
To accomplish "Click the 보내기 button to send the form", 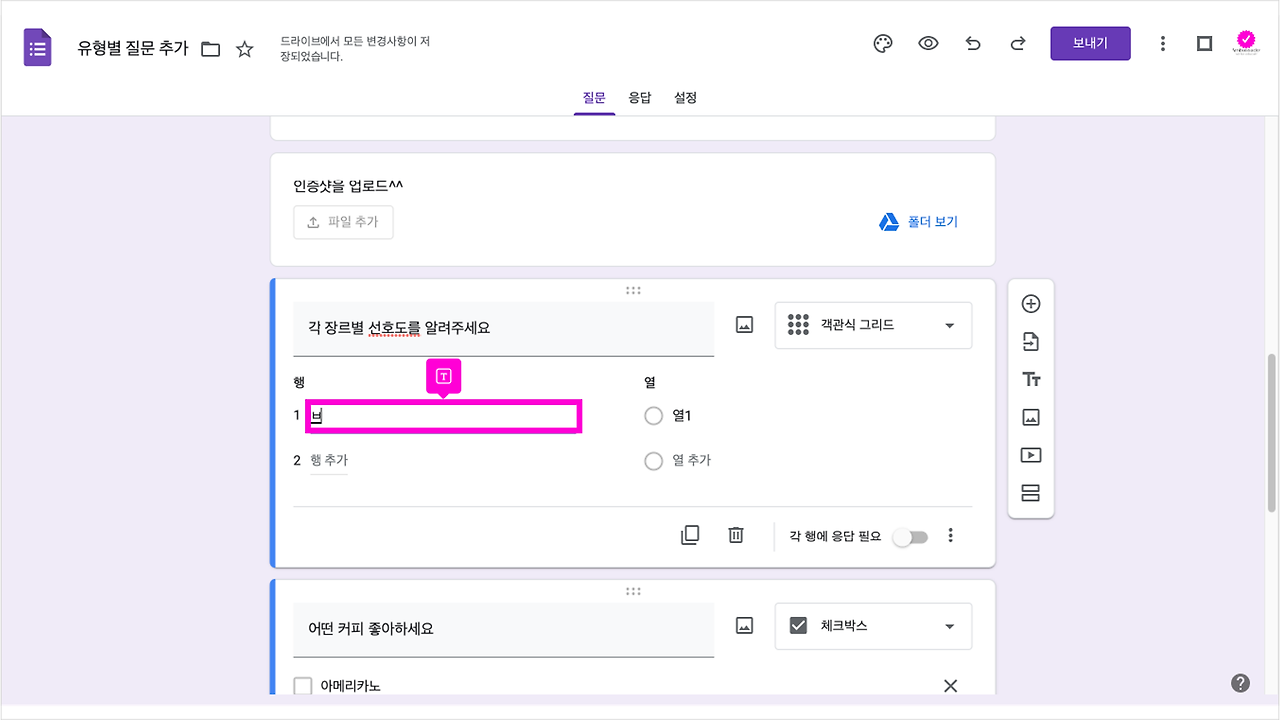I will click(x=1090, y=43).
